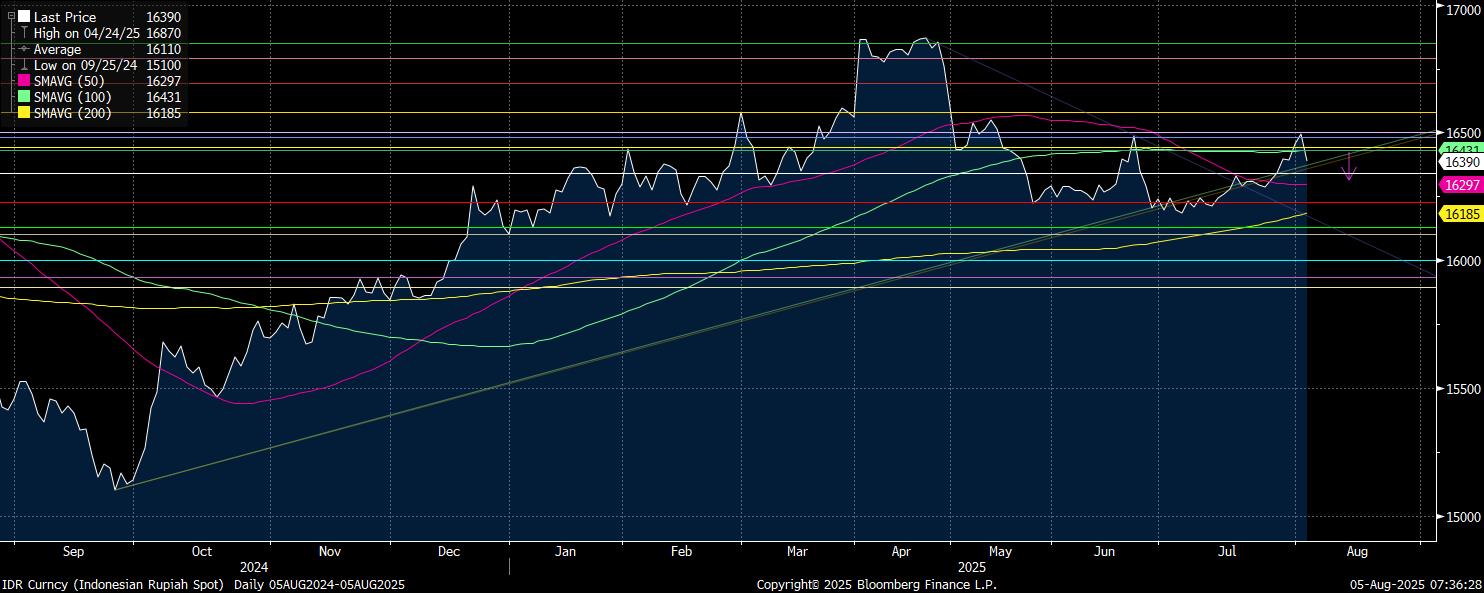
Task: Click the Average marker icon in legend
Action: click(x=24, y=50)
